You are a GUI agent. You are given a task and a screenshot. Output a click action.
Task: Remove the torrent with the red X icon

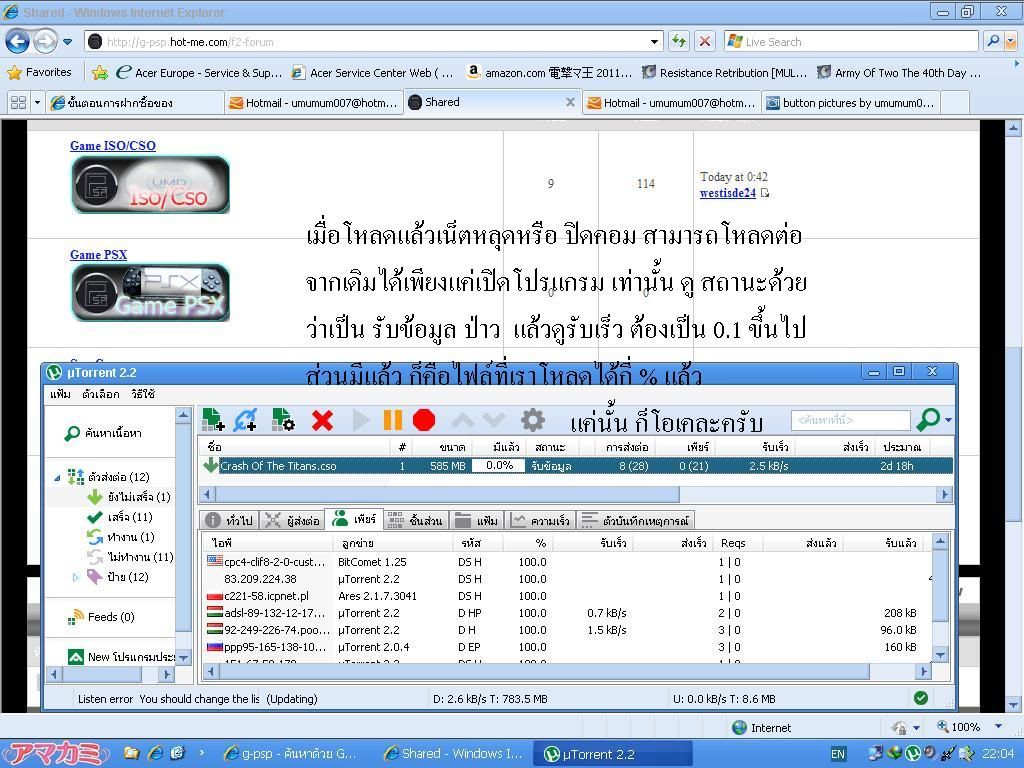[x=323, y=421]
